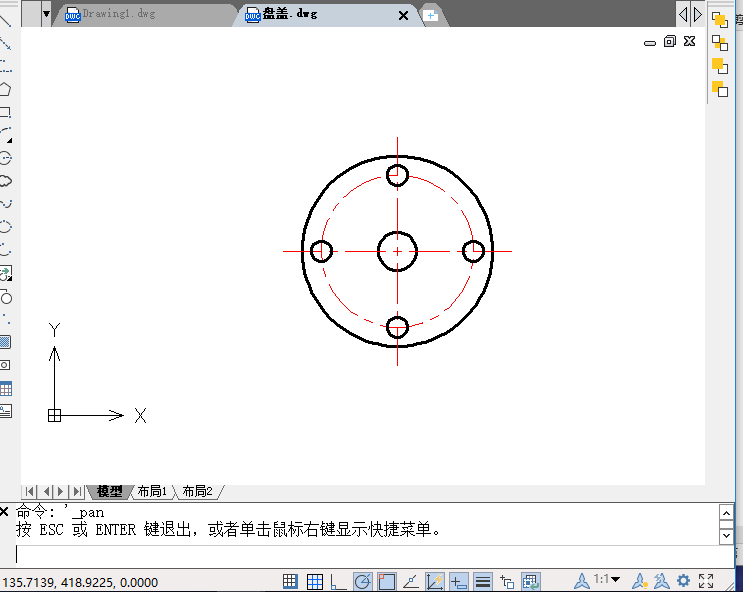Toggle ortho mode in status bar
Viewport: 743px width, 592px height.
click(338, 581)
